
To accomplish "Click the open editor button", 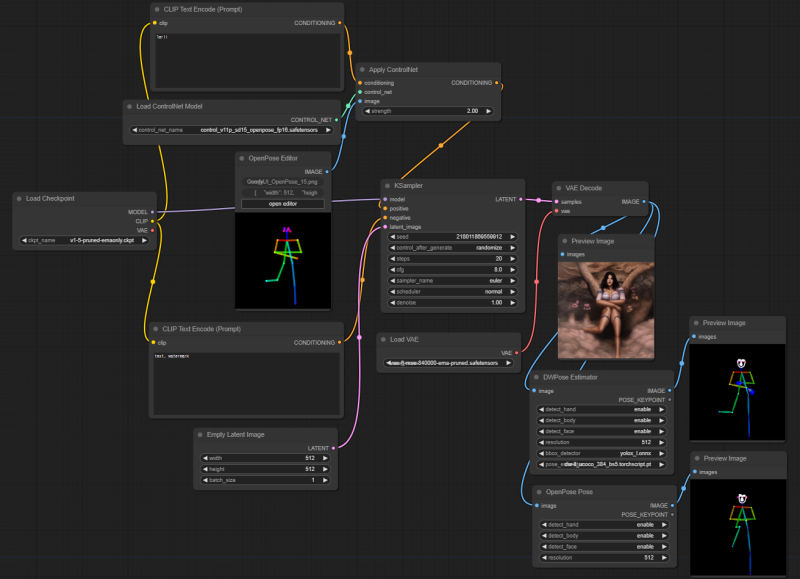I will [x=283, y=204].
